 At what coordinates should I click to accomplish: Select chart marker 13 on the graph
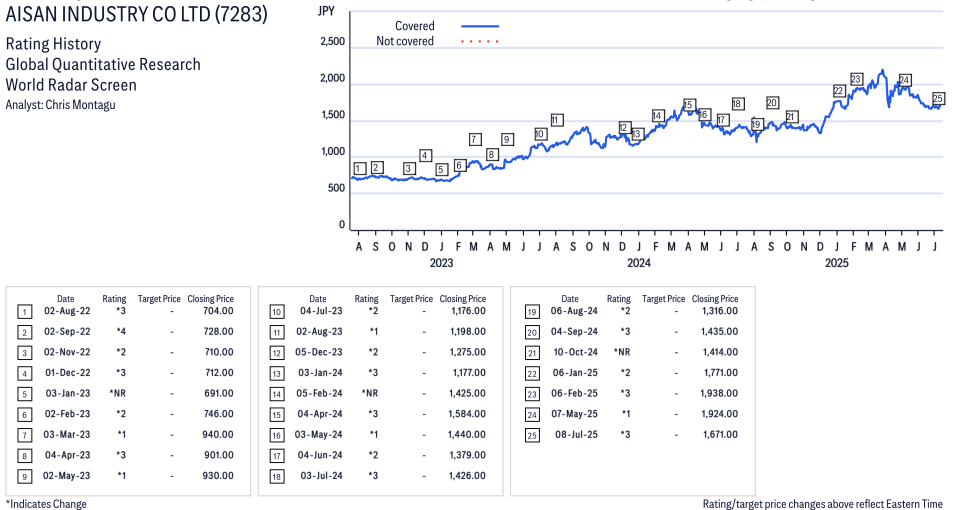pos(637,134)
